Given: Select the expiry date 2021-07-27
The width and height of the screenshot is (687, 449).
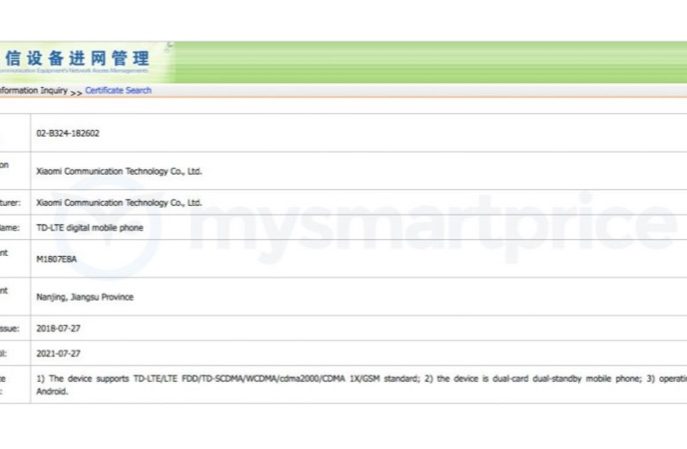Looking at the screenshot, I should point(57,353).
